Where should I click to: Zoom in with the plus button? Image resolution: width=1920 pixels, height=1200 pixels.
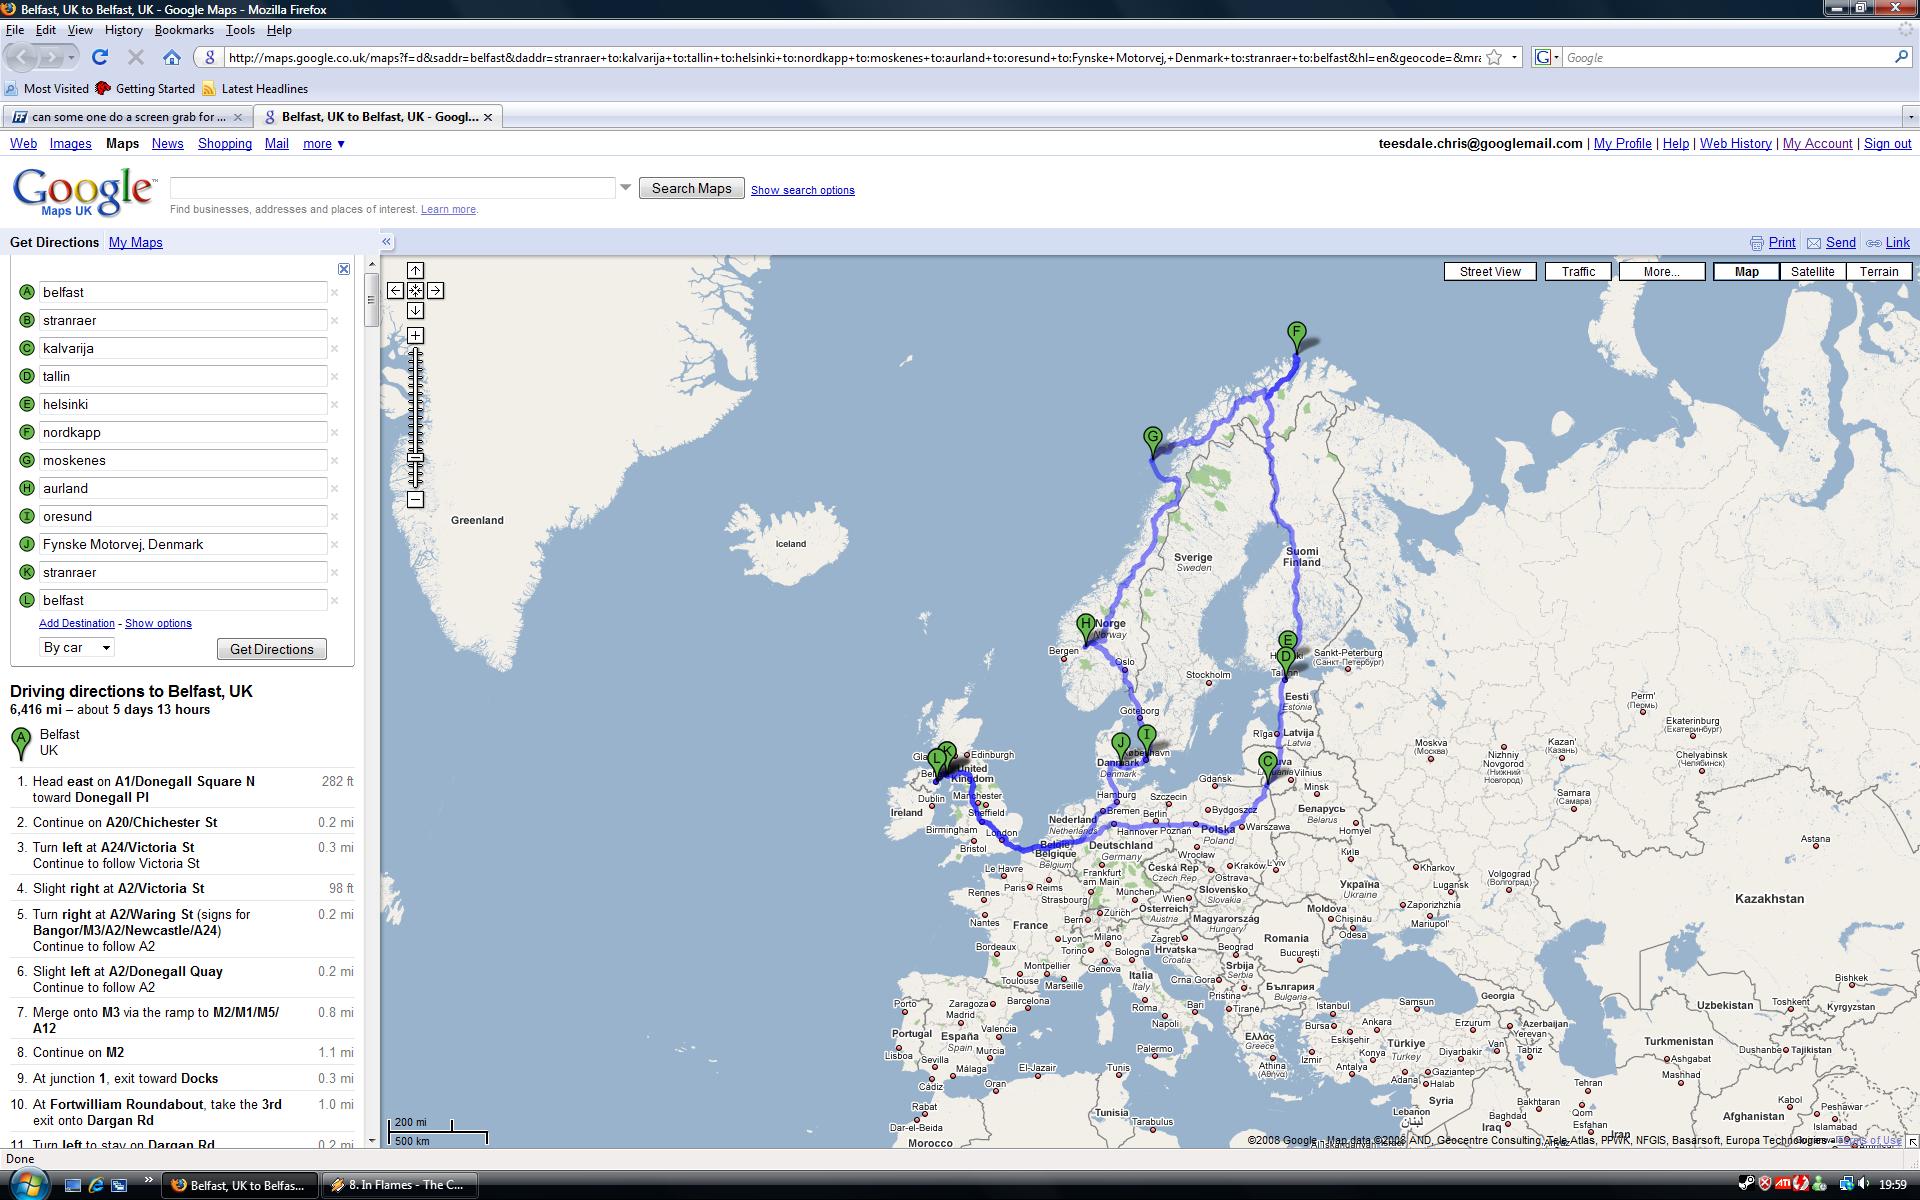415,336
